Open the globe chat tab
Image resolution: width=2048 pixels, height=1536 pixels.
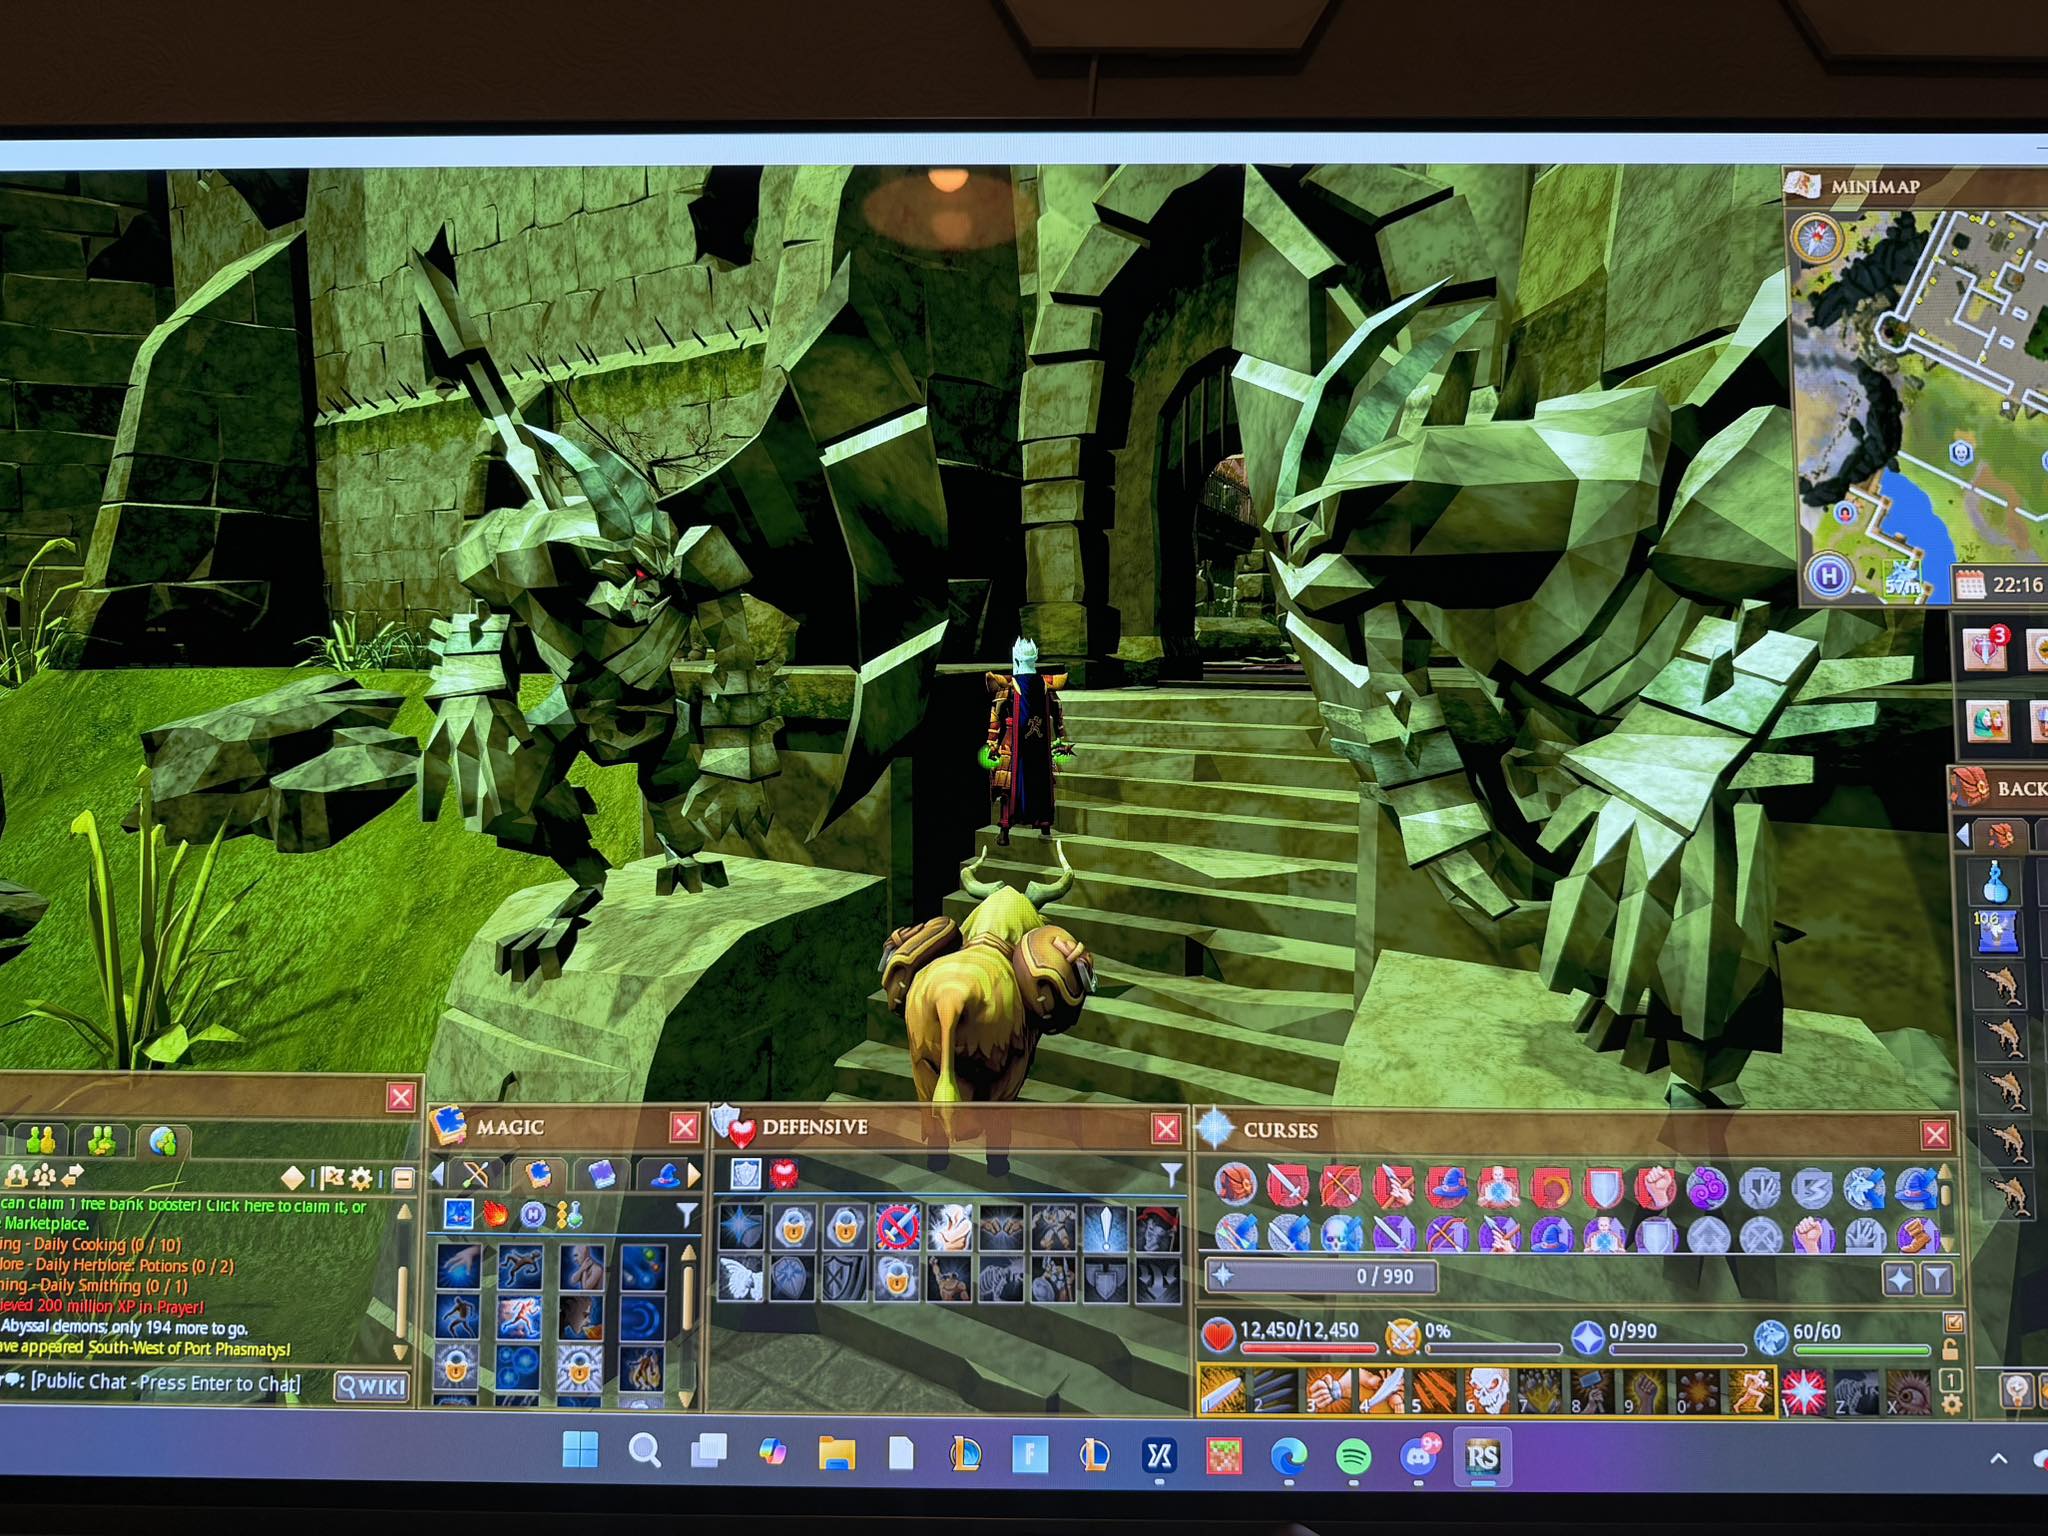click(163, 1139)
